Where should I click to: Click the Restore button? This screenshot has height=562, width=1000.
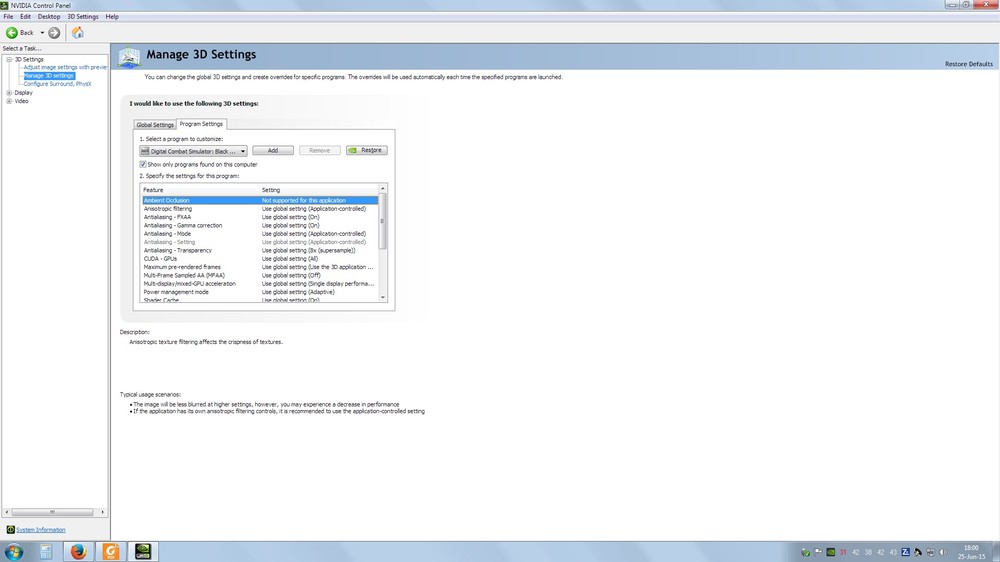(367, 151)
